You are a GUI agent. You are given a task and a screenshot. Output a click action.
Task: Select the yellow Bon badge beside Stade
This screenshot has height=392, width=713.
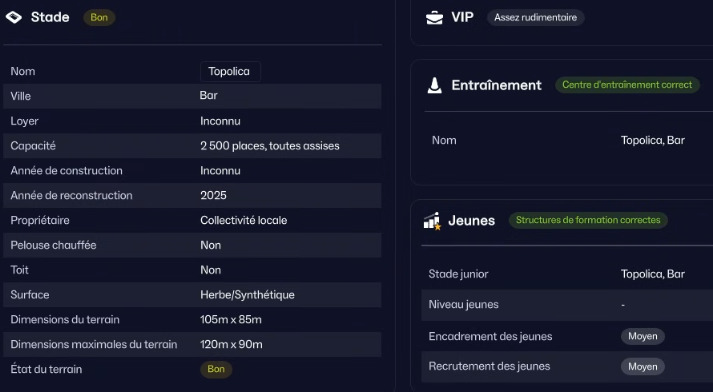99,17
